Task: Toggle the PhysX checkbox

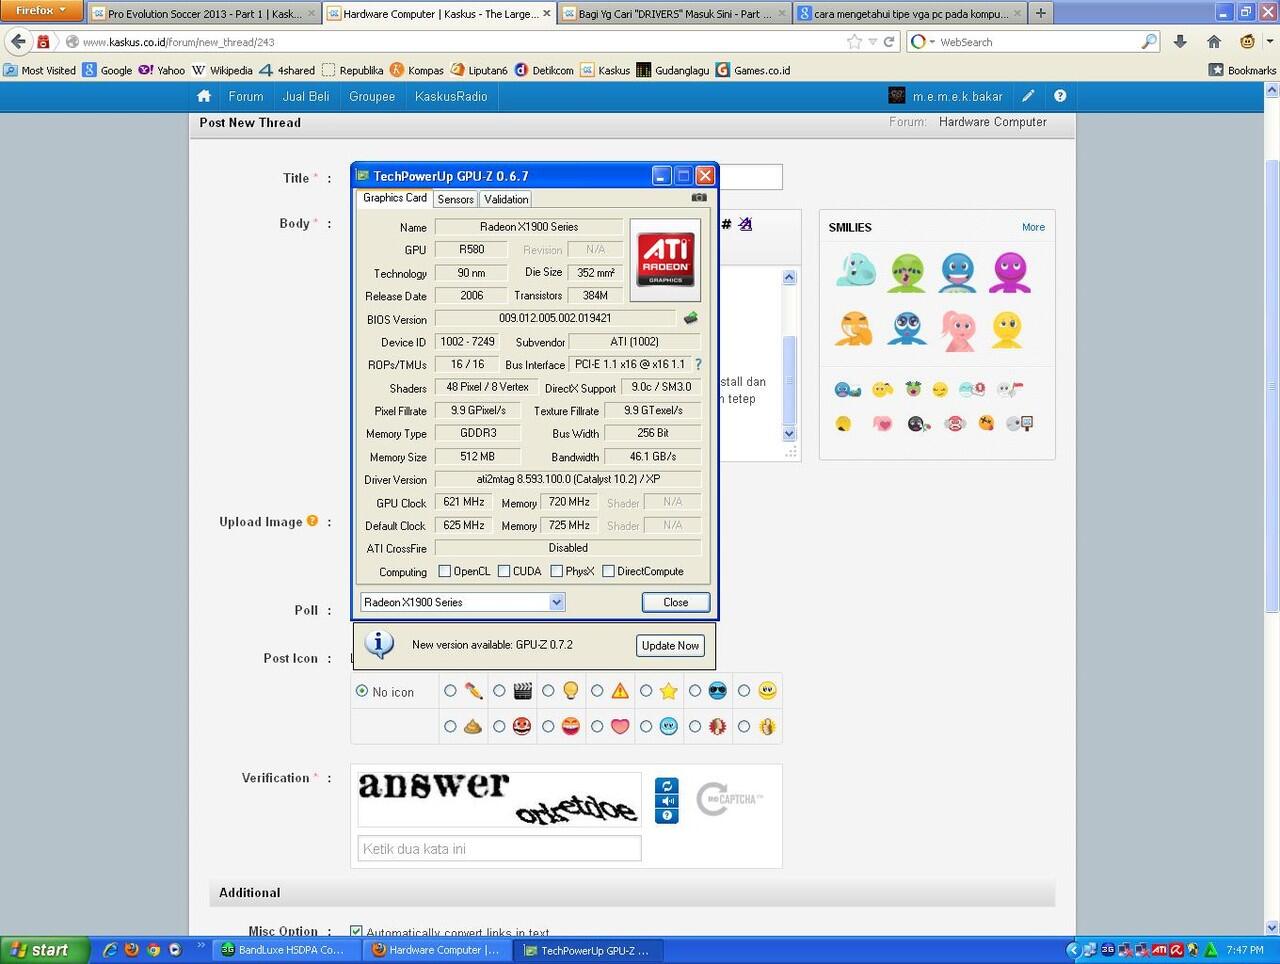Action: pyautogui.click(x=556, y=571)
